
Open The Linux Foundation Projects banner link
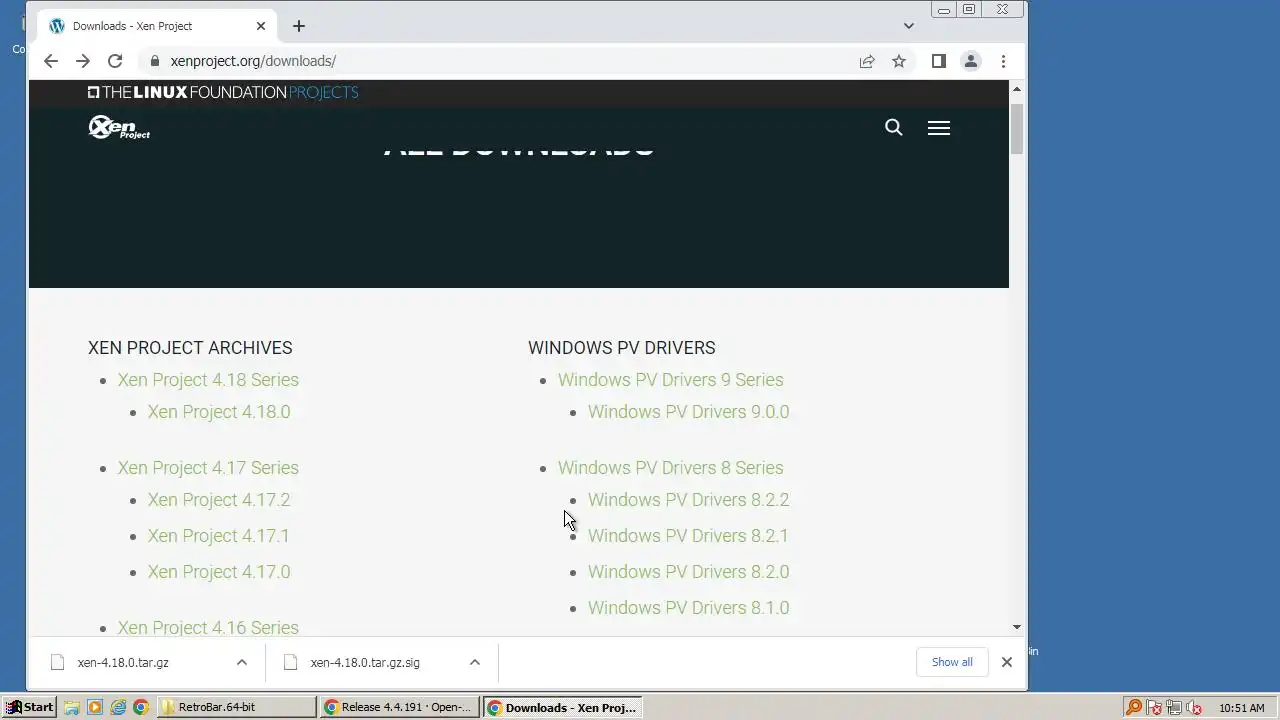pos(223,92)
